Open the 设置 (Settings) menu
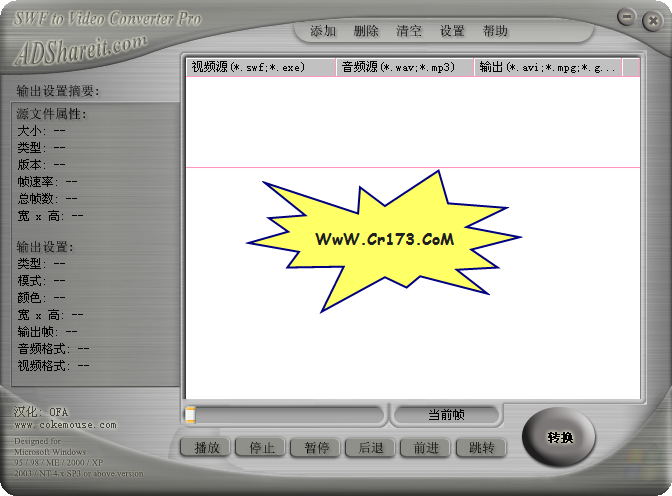The width and height of the screenshot is (672, 496). 452,31
